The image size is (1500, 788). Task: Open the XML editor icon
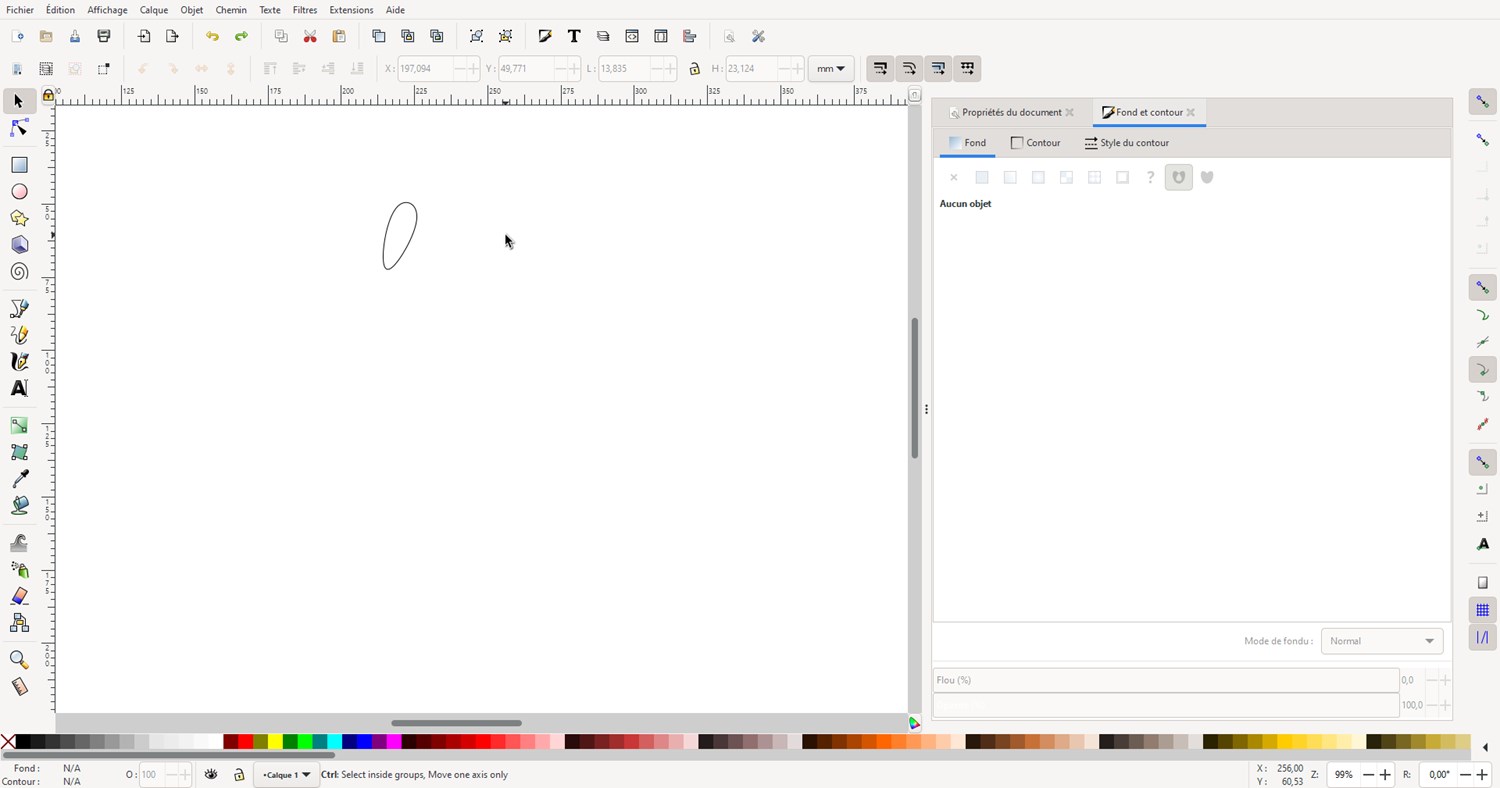[x=632, y=36]
